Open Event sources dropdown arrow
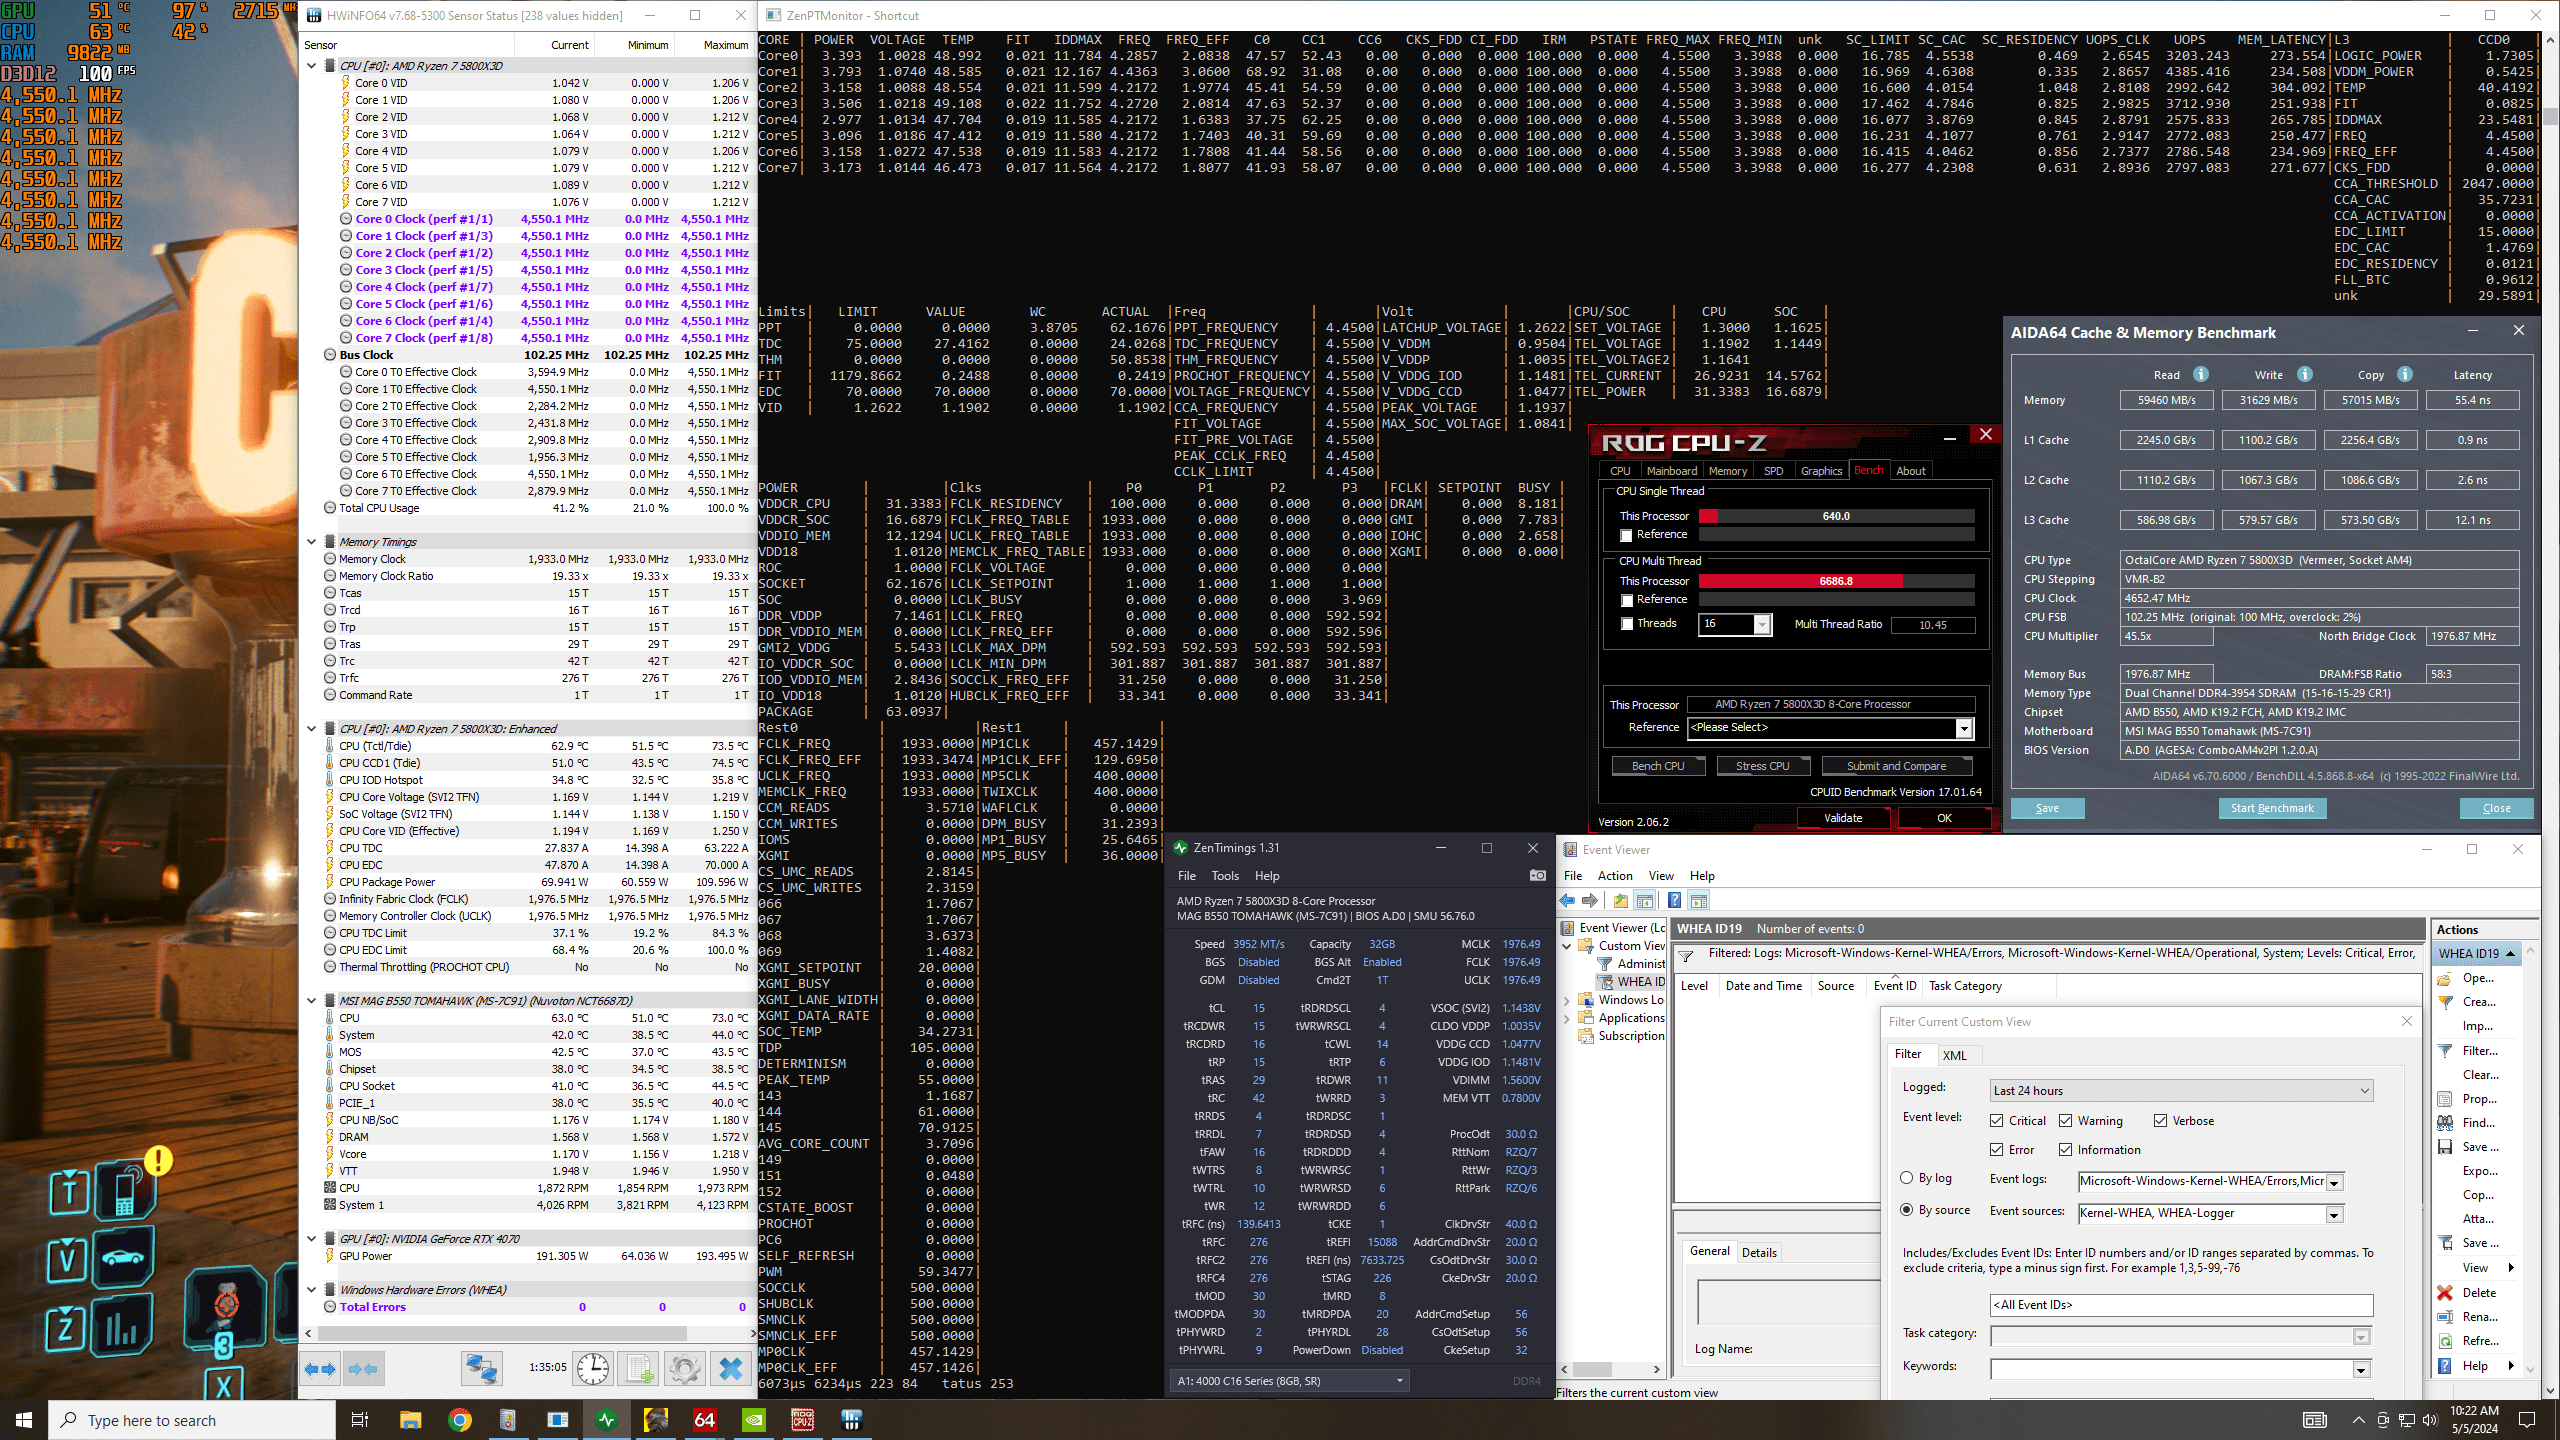 coord(2334,1214)
